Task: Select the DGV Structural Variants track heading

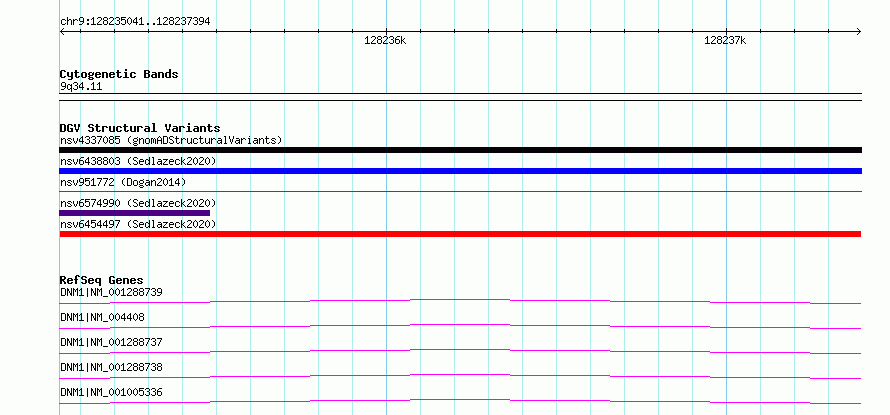Action: pyautogui.click(x=140, y=128)
